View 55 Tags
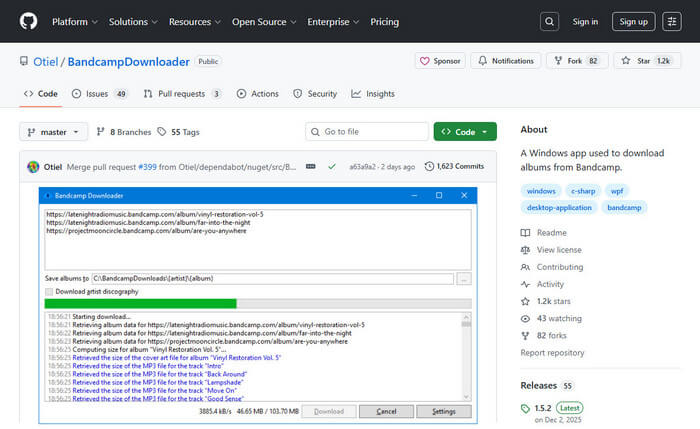This screenshot has width=700, height=429. [x=179, y=132]
